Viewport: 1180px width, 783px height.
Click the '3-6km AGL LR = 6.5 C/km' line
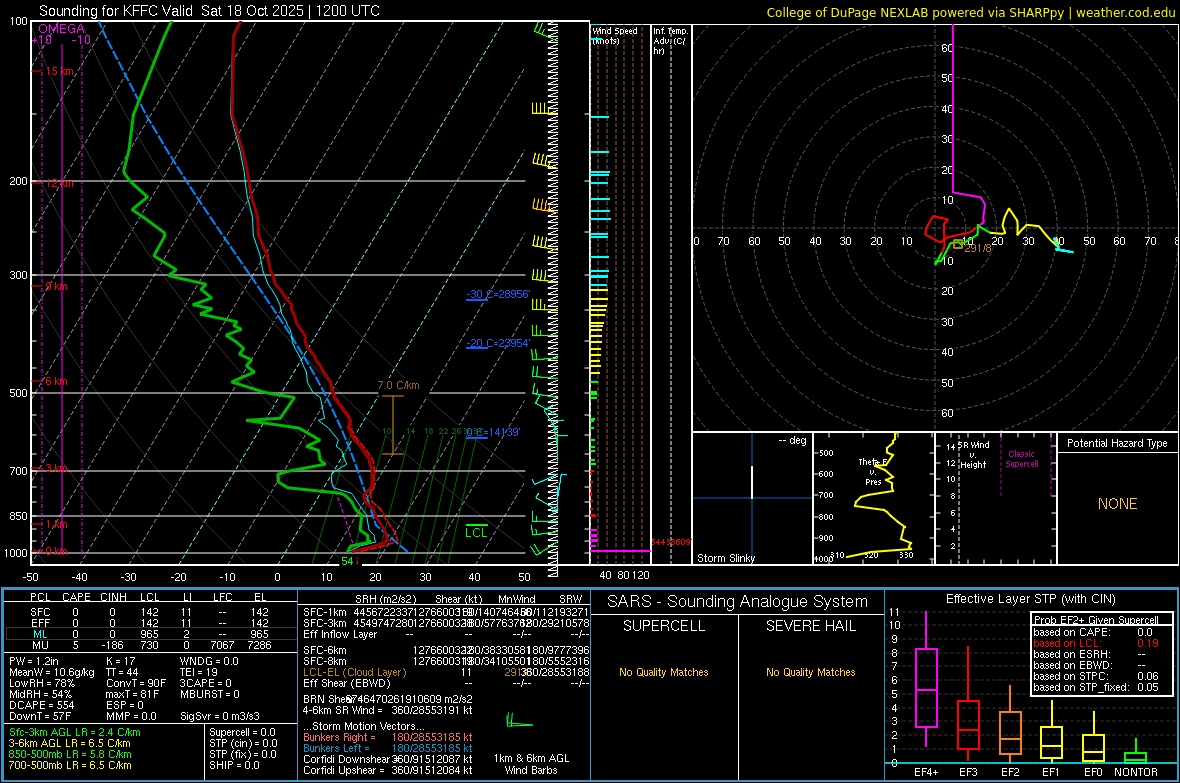pos(70,743)
